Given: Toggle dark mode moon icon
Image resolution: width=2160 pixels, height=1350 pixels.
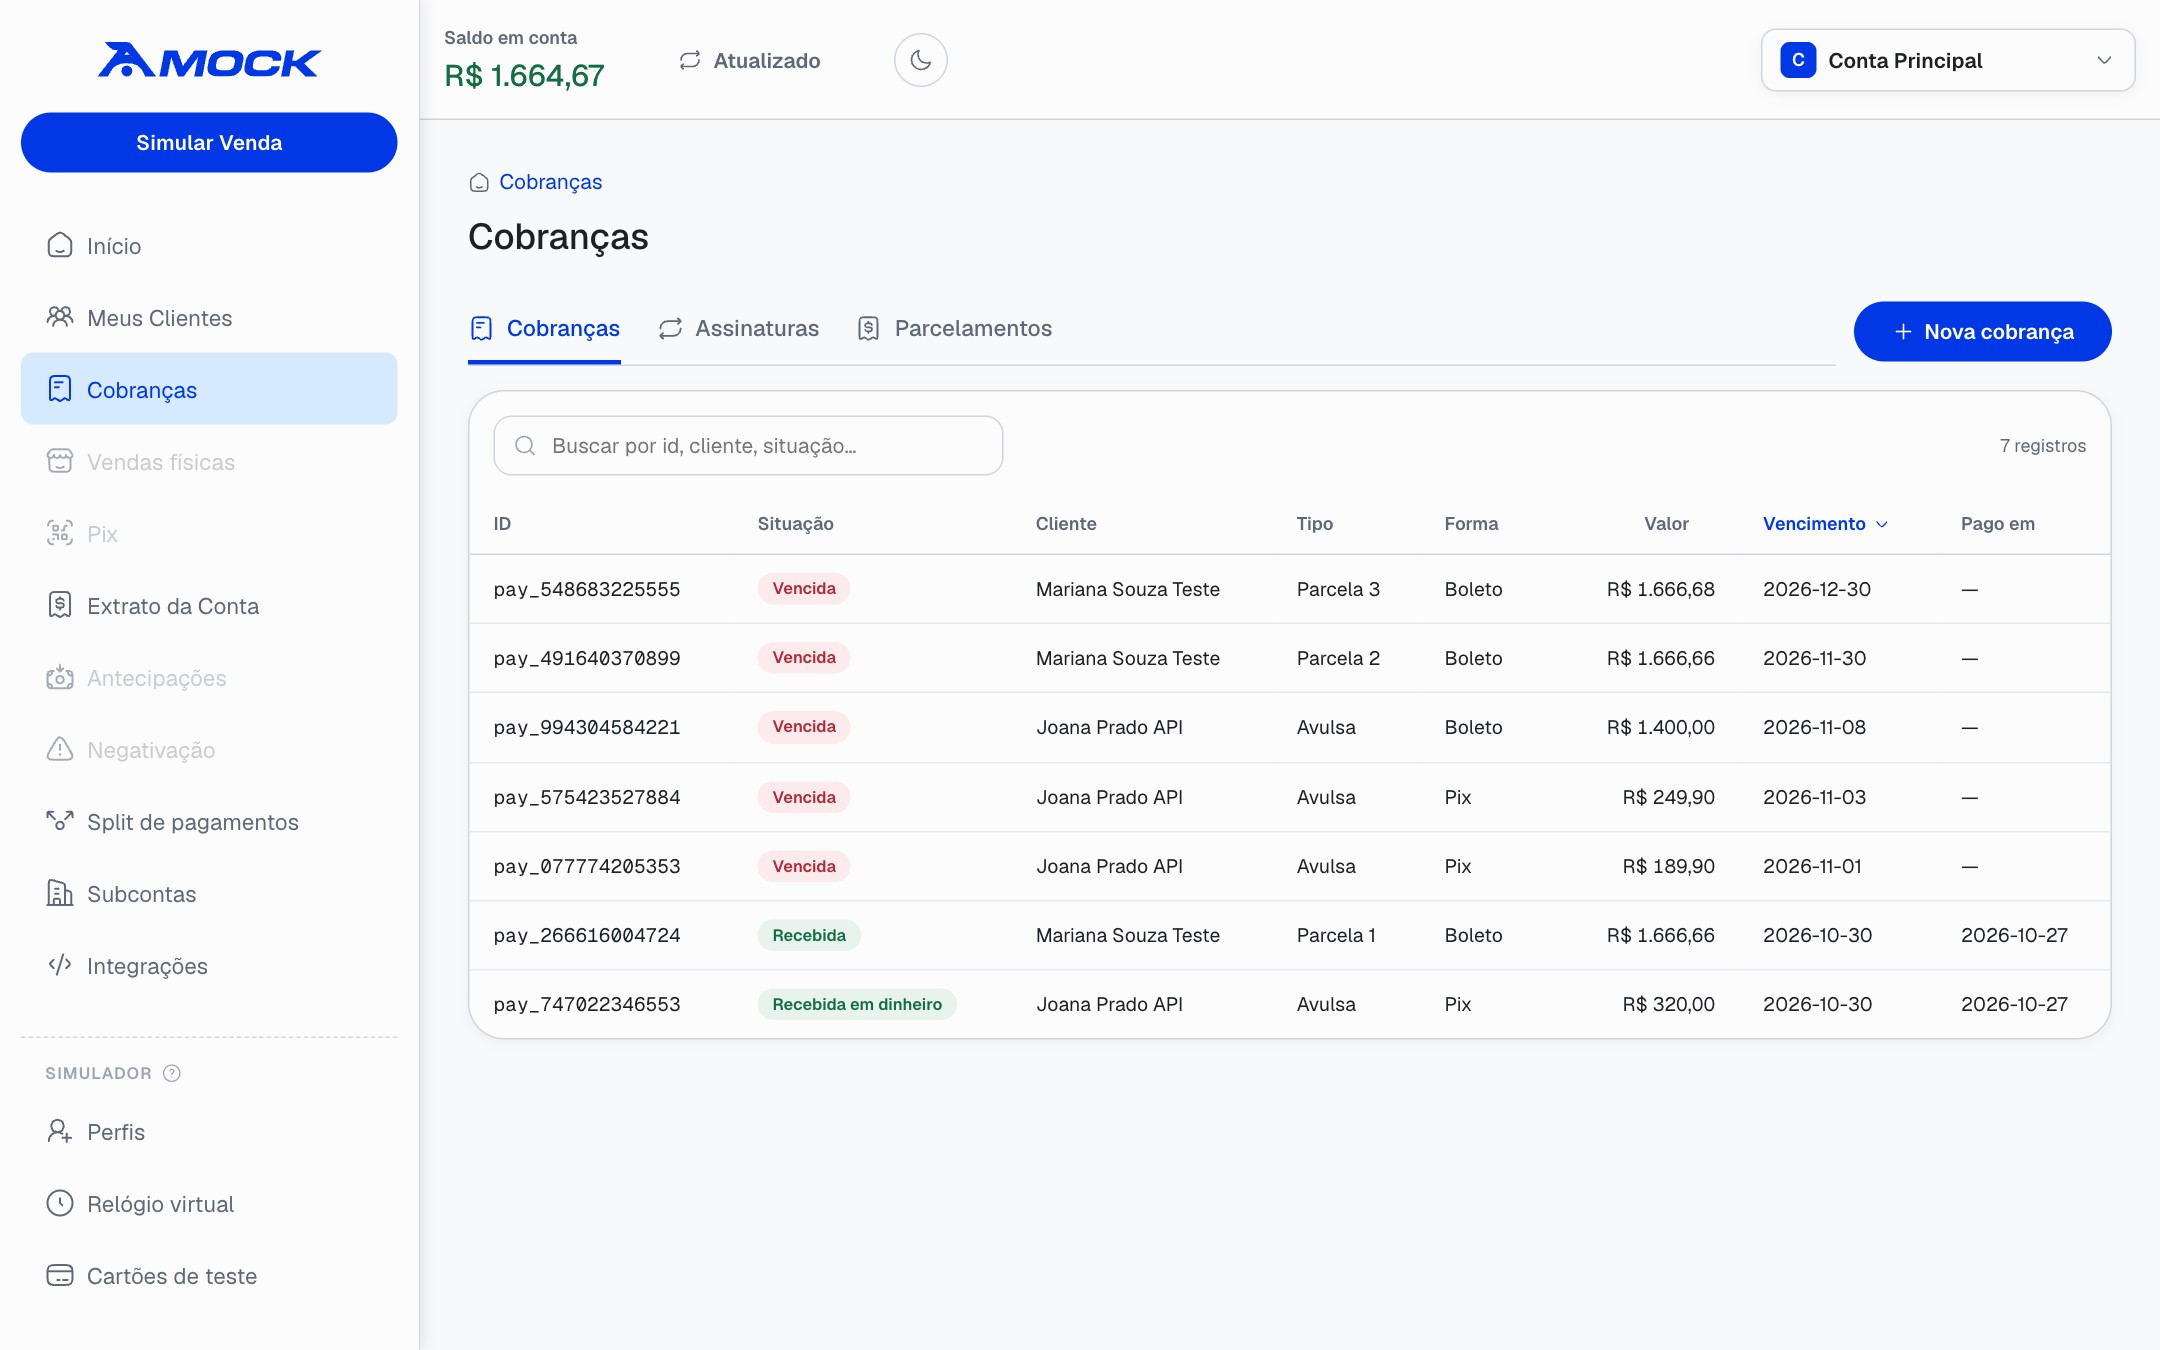Looking at the screenshot, I should pos(920,60).
